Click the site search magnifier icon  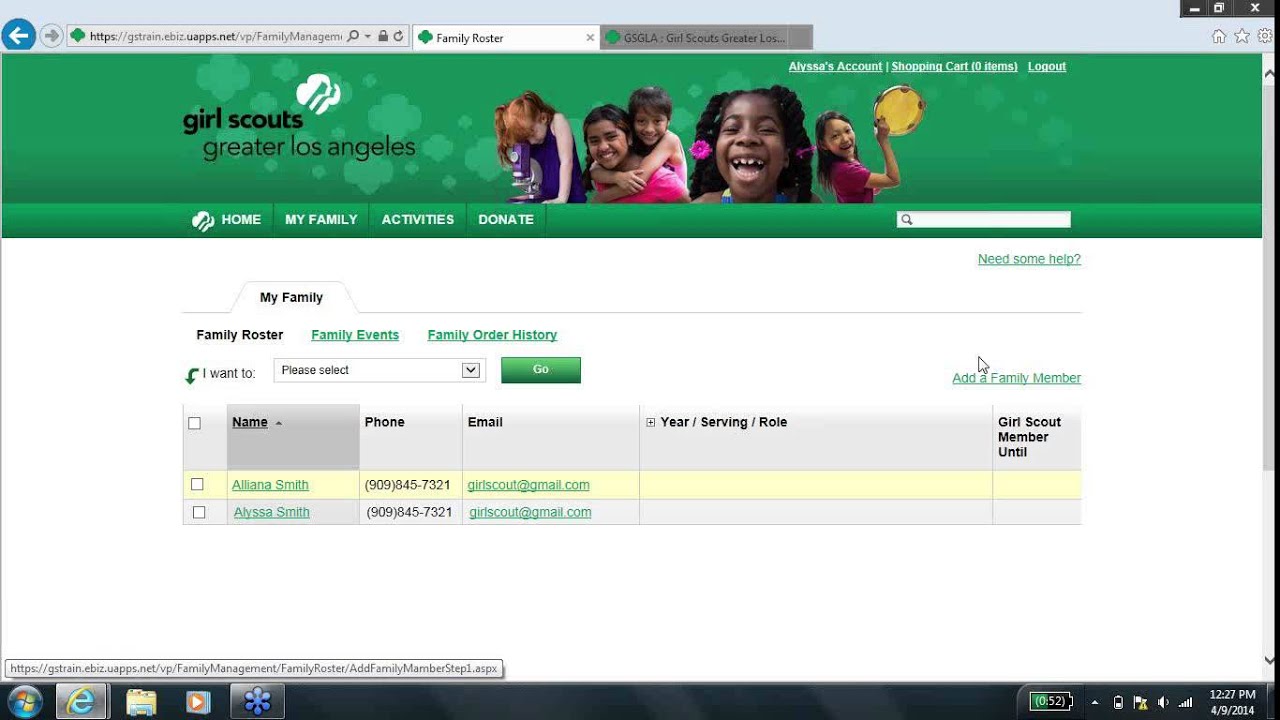[906, 220]
